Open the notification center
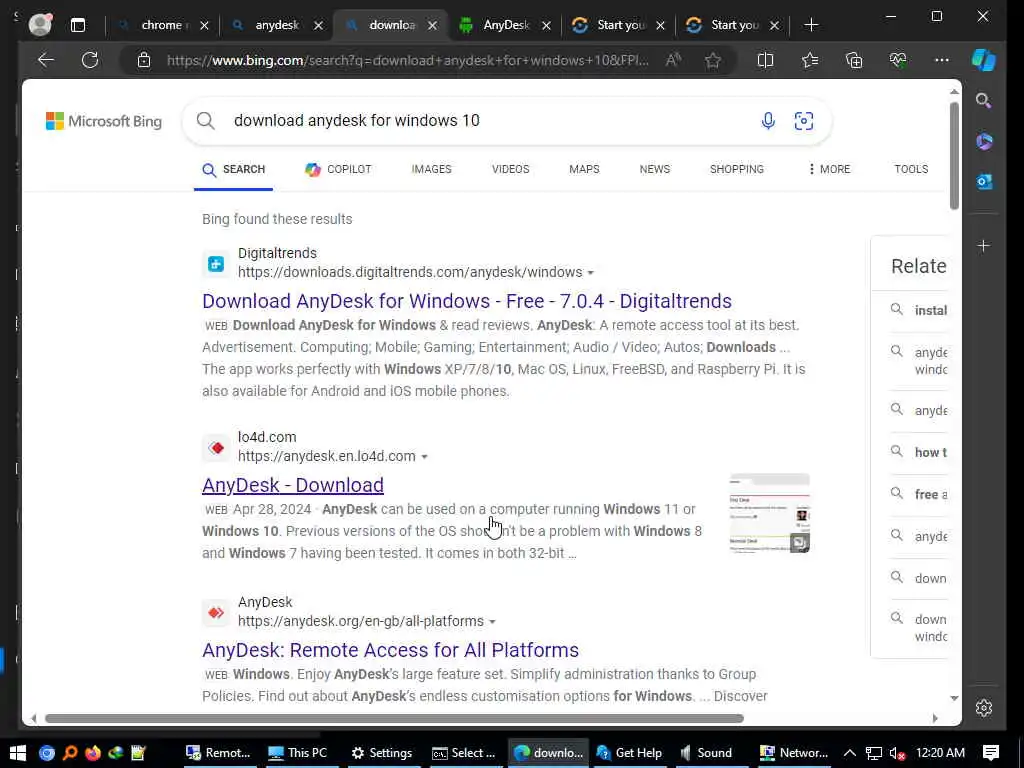Viewport: 1024px width, 768px height. pyautogui.click(x=991, y=753)
